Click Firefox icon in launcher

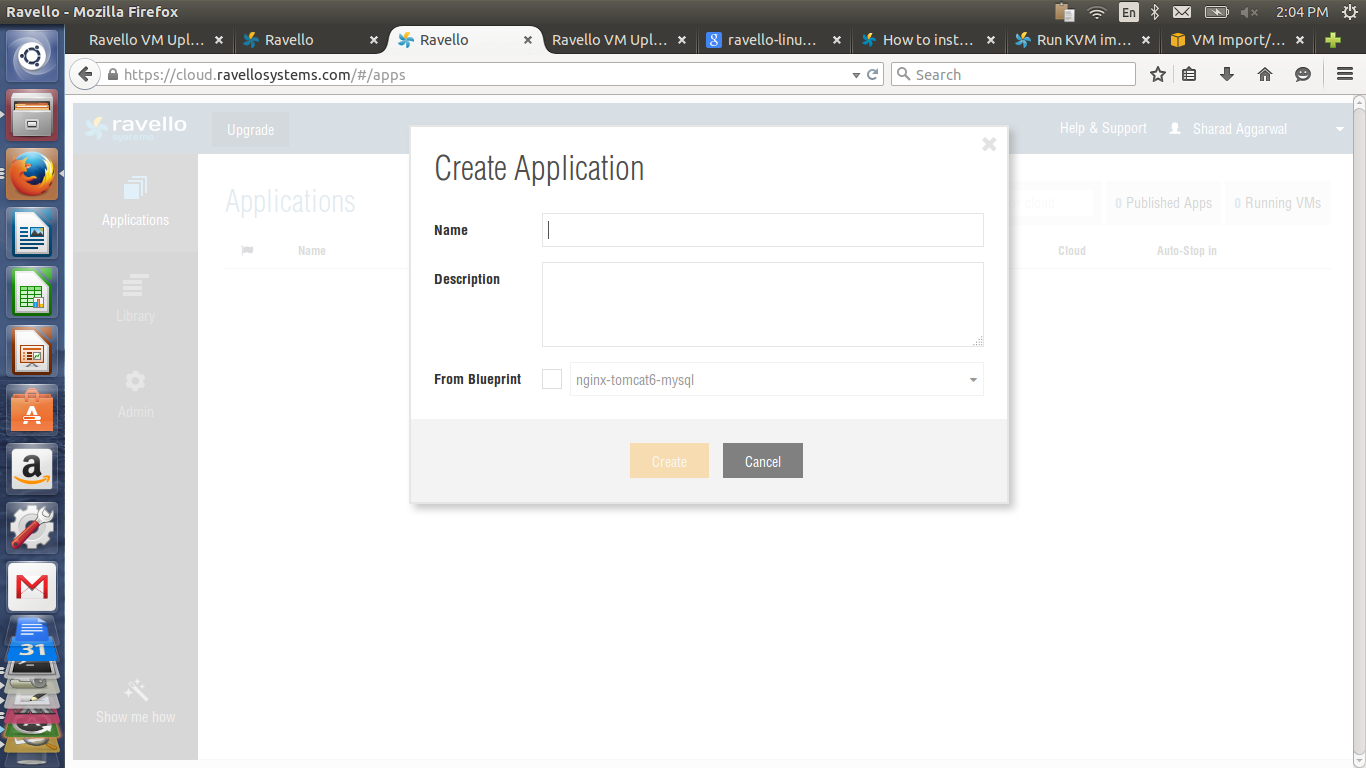[32, 174]
